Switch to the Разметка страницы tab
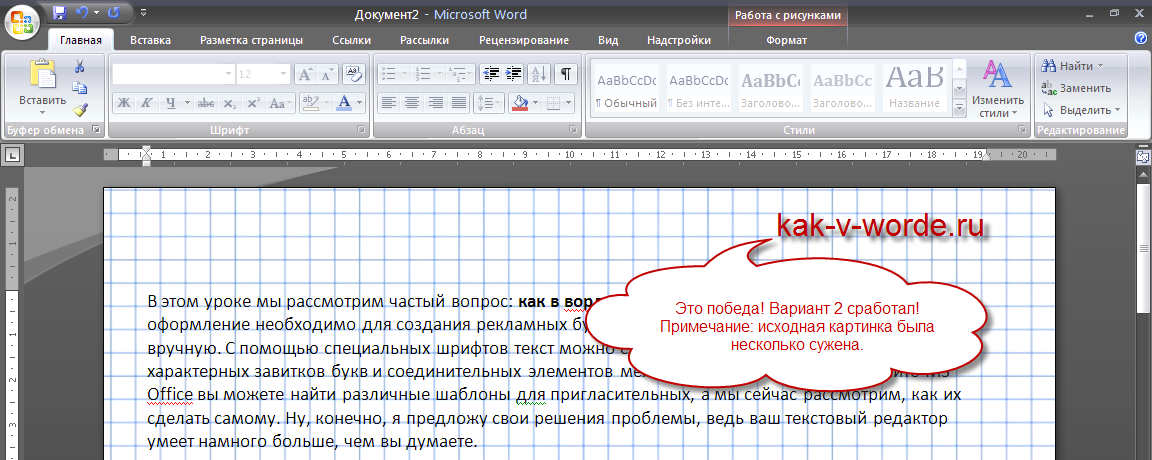This screenshot has width=1152, height=460. (251, 40)
